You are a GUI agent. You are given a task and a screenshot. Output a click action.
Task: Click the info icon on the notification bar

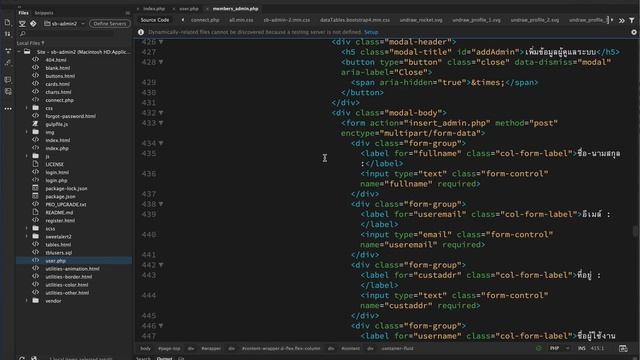click(x=141, y=32)
